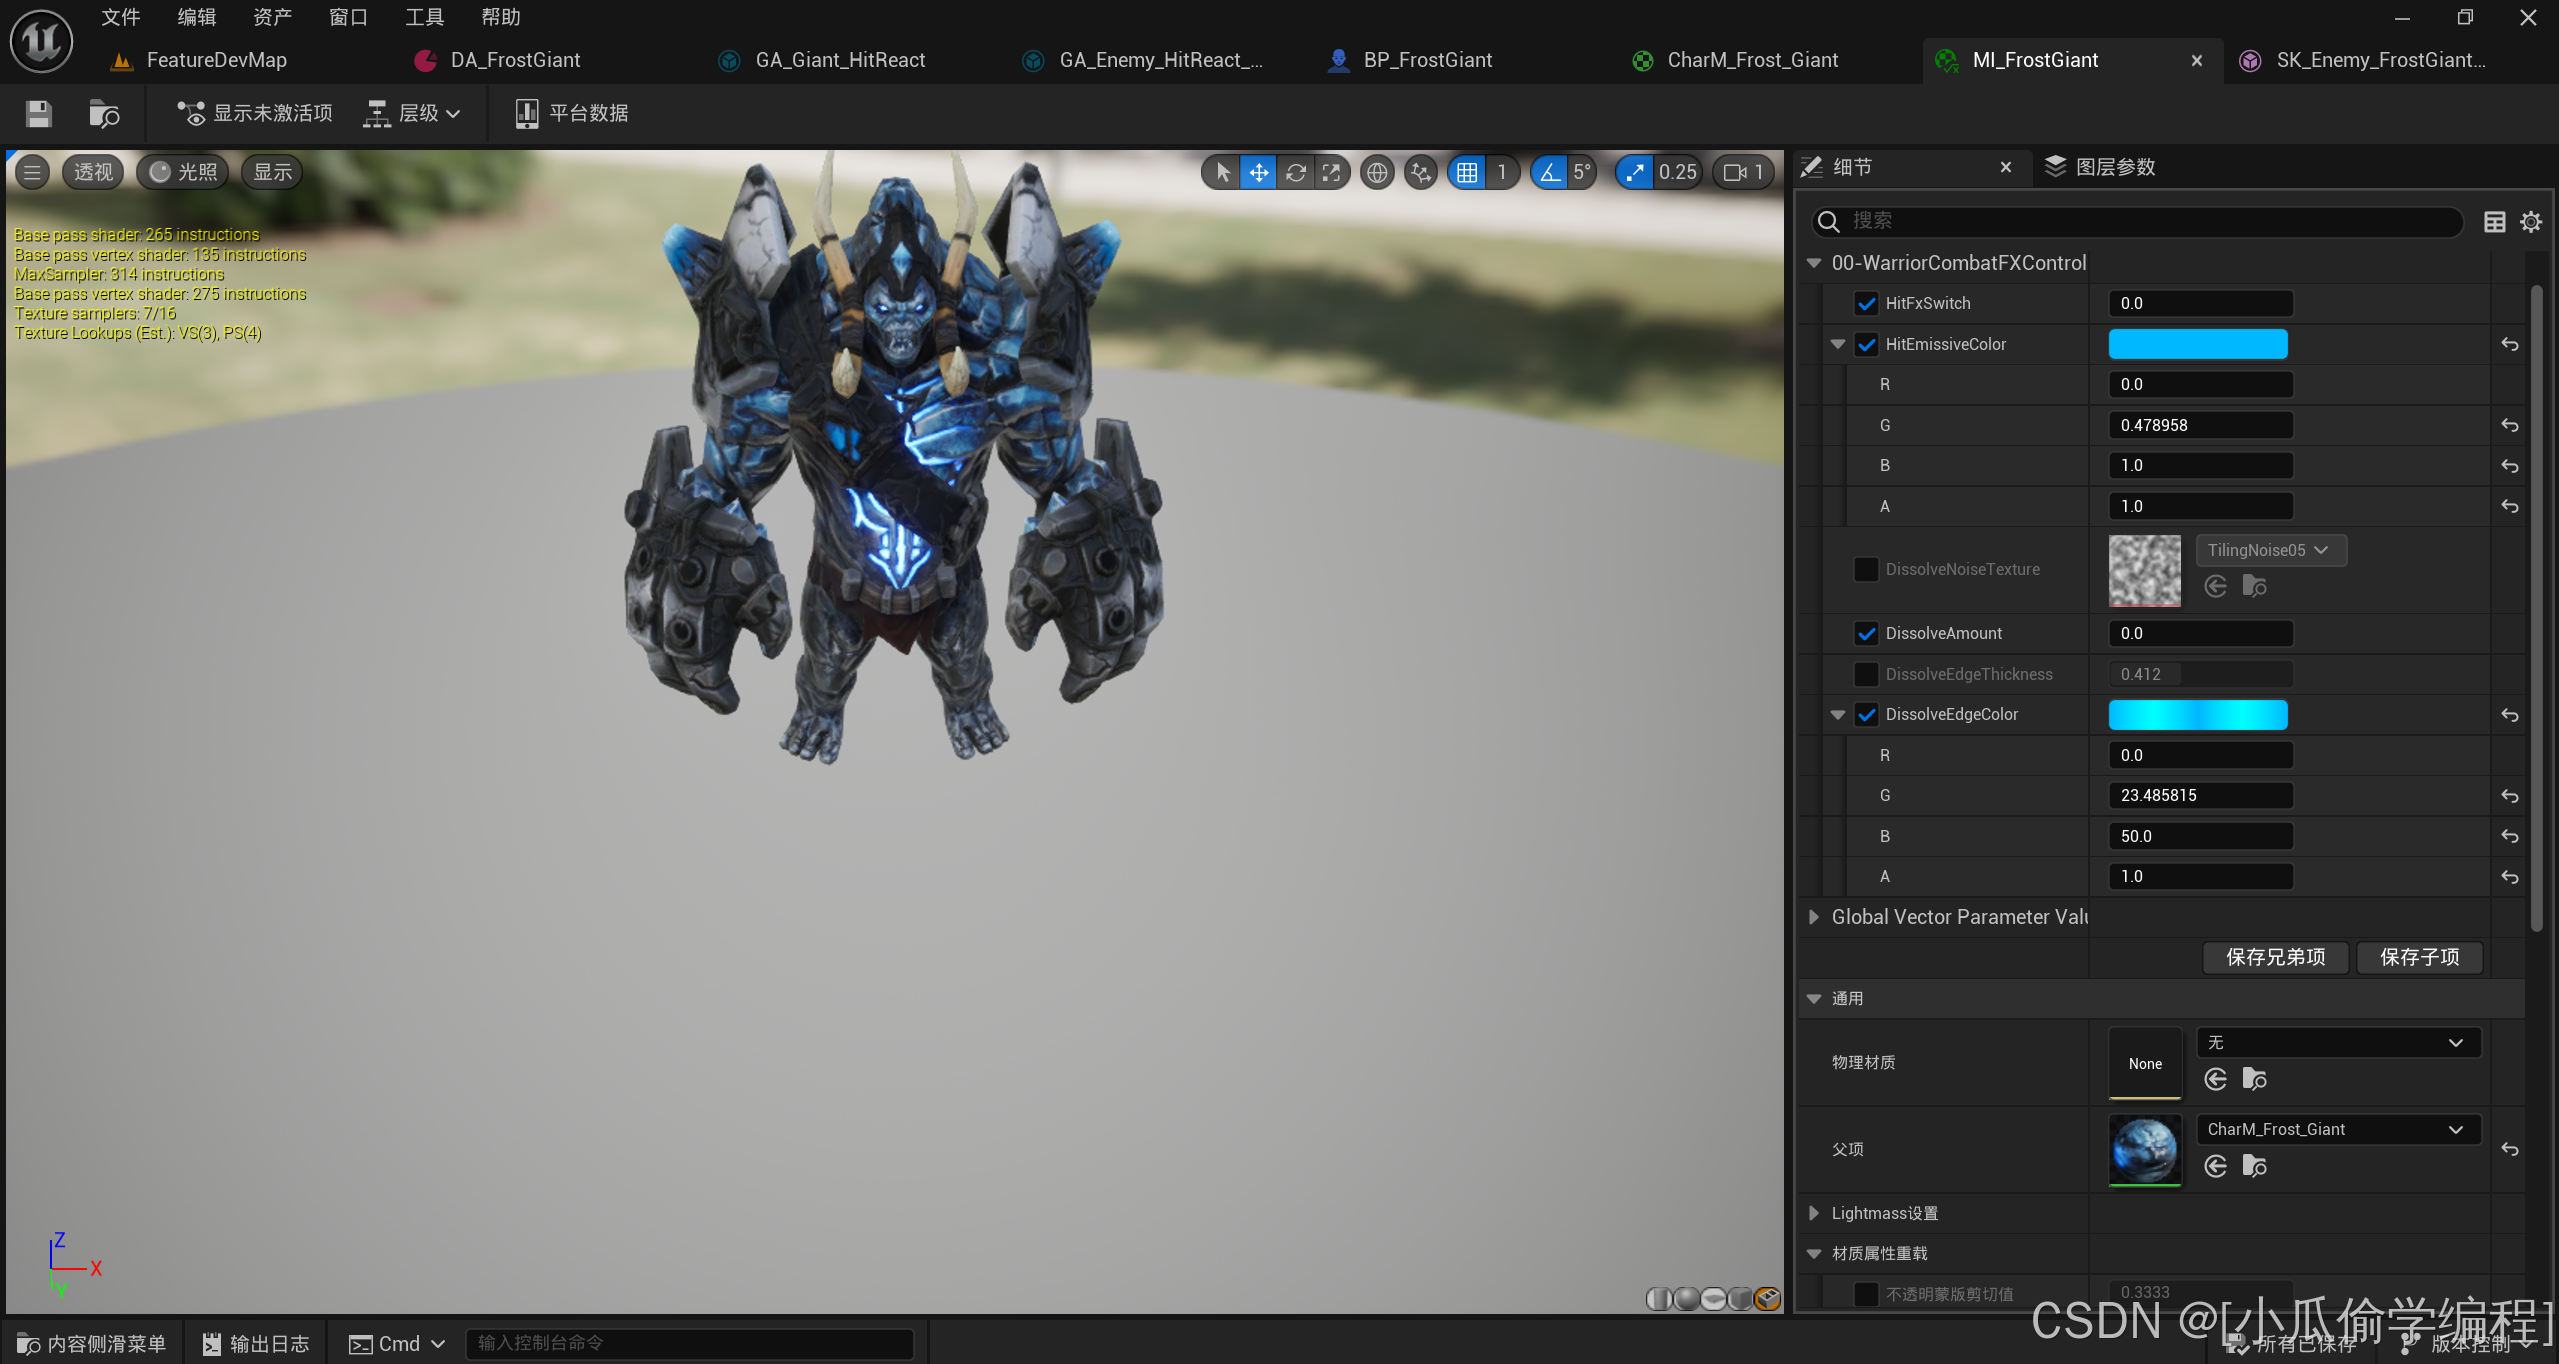Collapse HitEmissiveColor channel rows

(x=1838, y=344)
